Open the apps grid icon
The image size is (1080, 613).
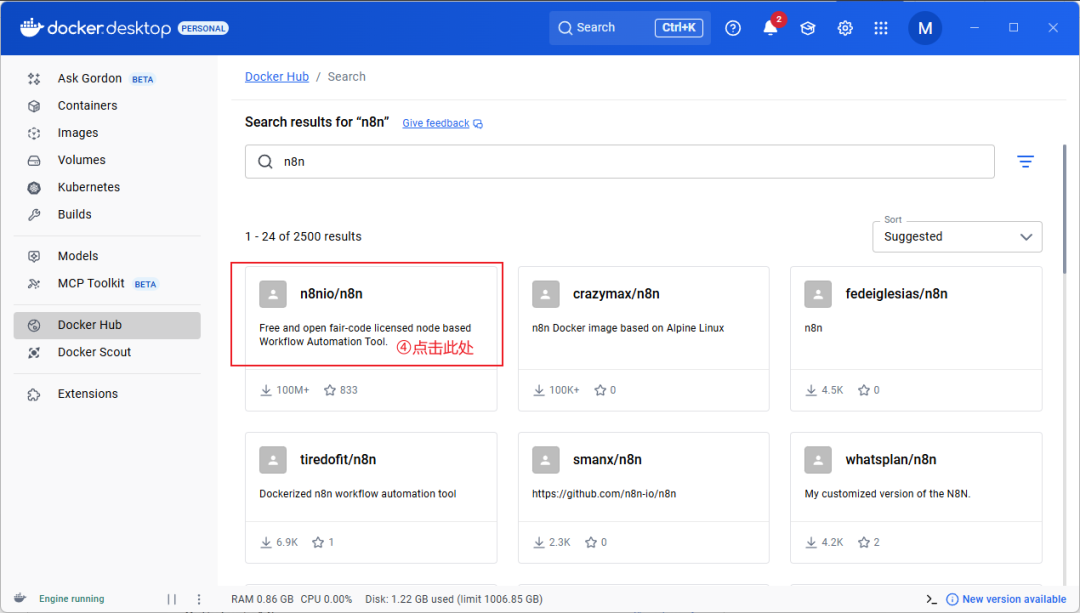881,28
